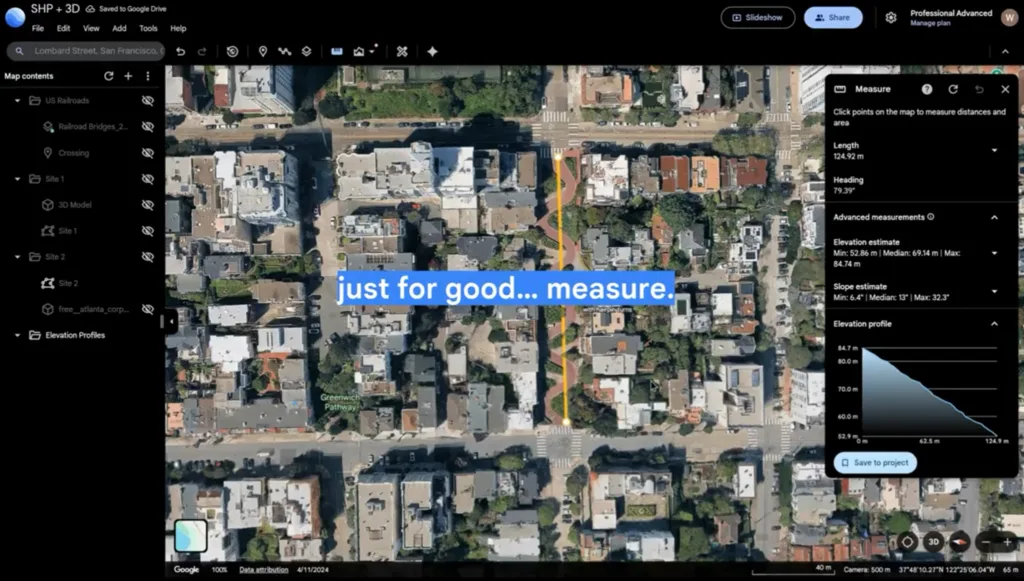Click the compass icon in the map corner
The width and height of the screenshot is (1024, 581).
click(959, 542)
